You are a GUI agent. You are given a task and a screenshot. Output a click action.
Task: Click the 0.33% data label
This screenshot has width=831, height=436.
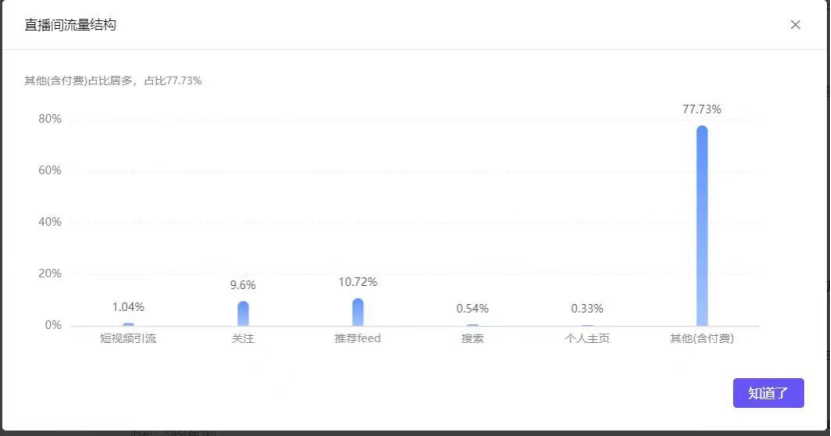pos(587,308)
